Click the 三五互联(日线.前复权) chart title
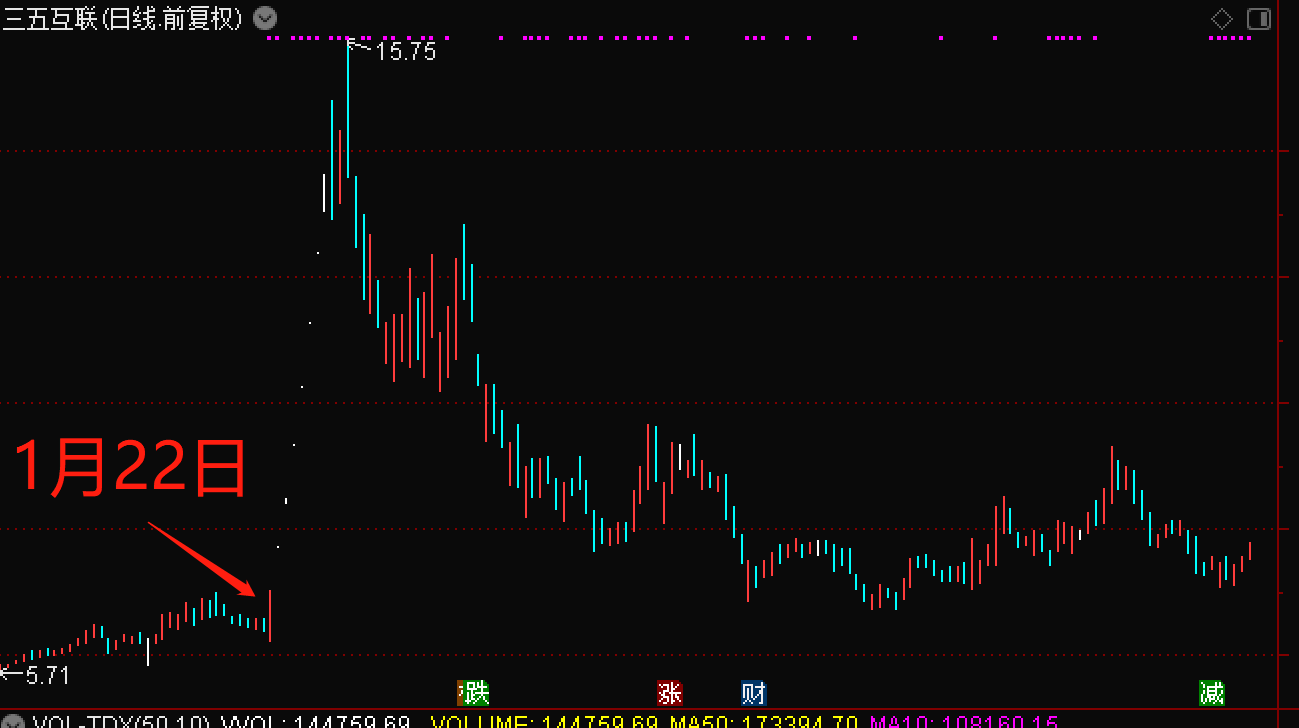 coord(122,18)
